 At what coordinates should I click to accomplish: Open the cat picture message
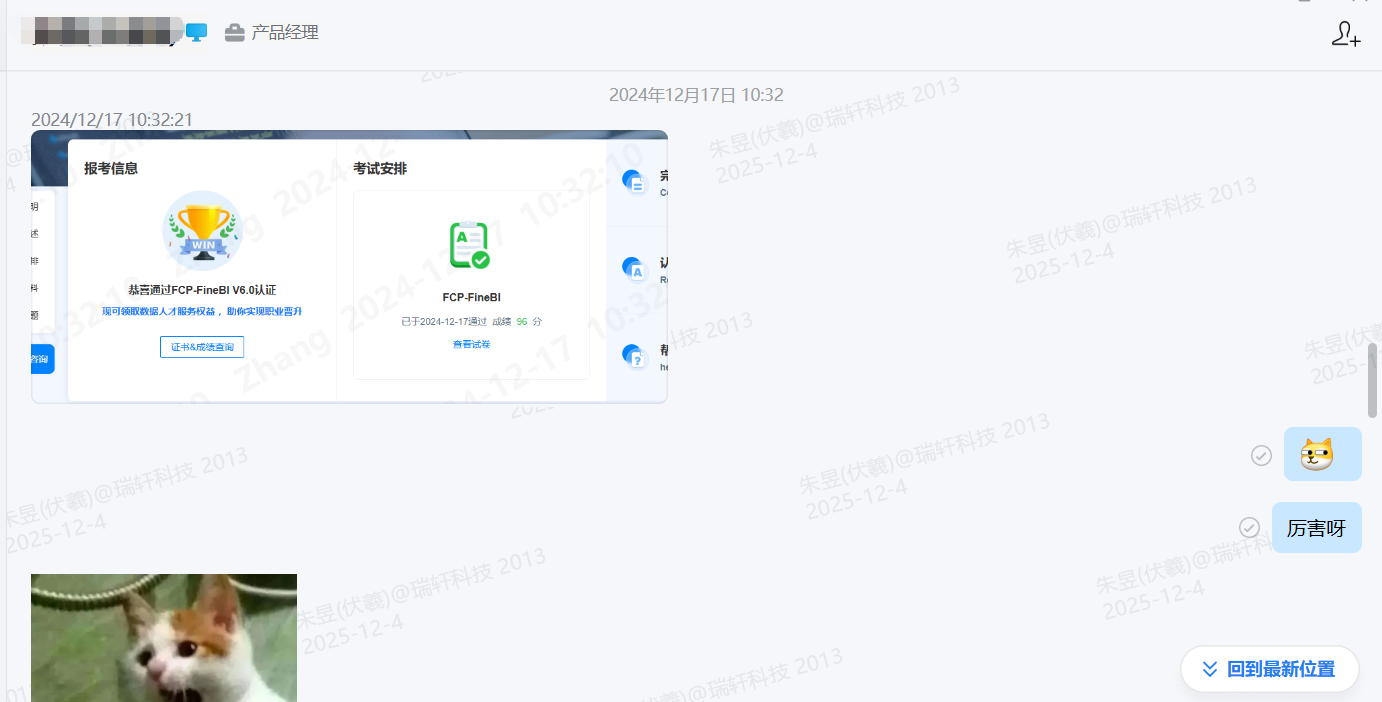coord(164,637)
